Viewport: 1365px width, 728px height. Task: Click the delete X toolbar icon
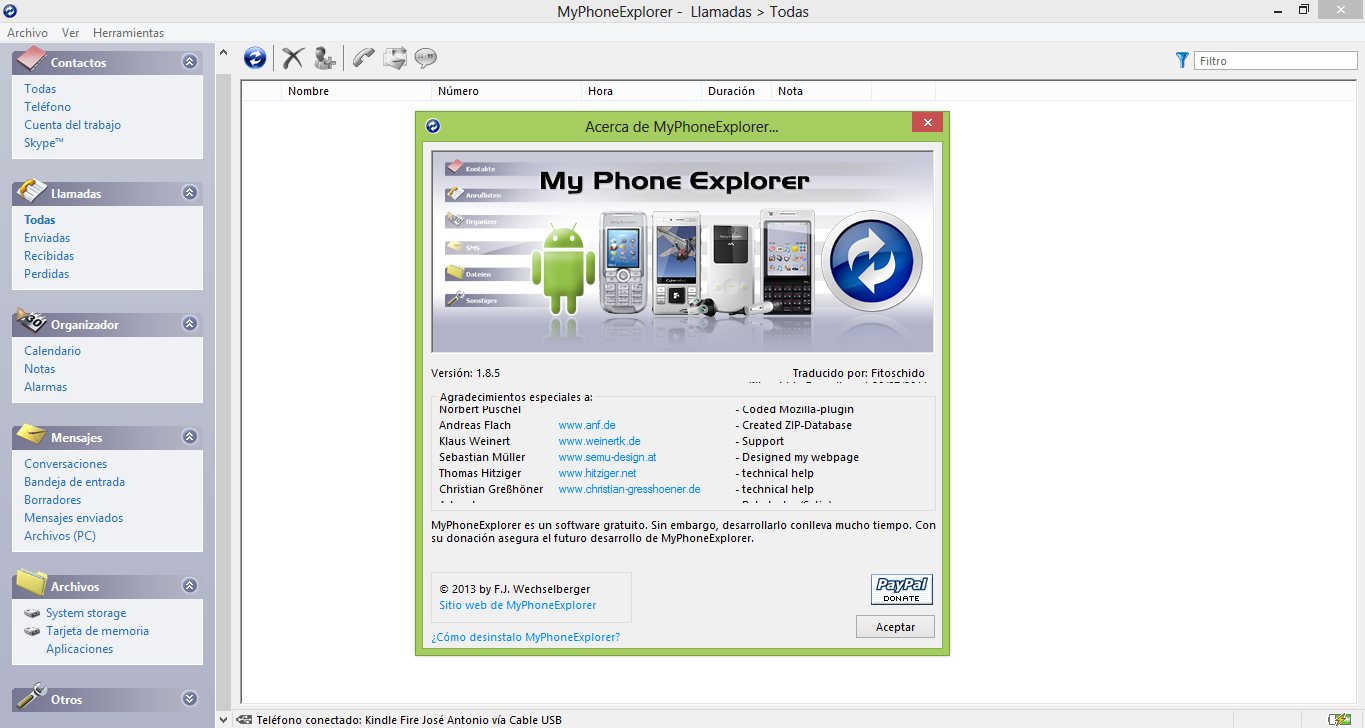(x=292, y=58)
